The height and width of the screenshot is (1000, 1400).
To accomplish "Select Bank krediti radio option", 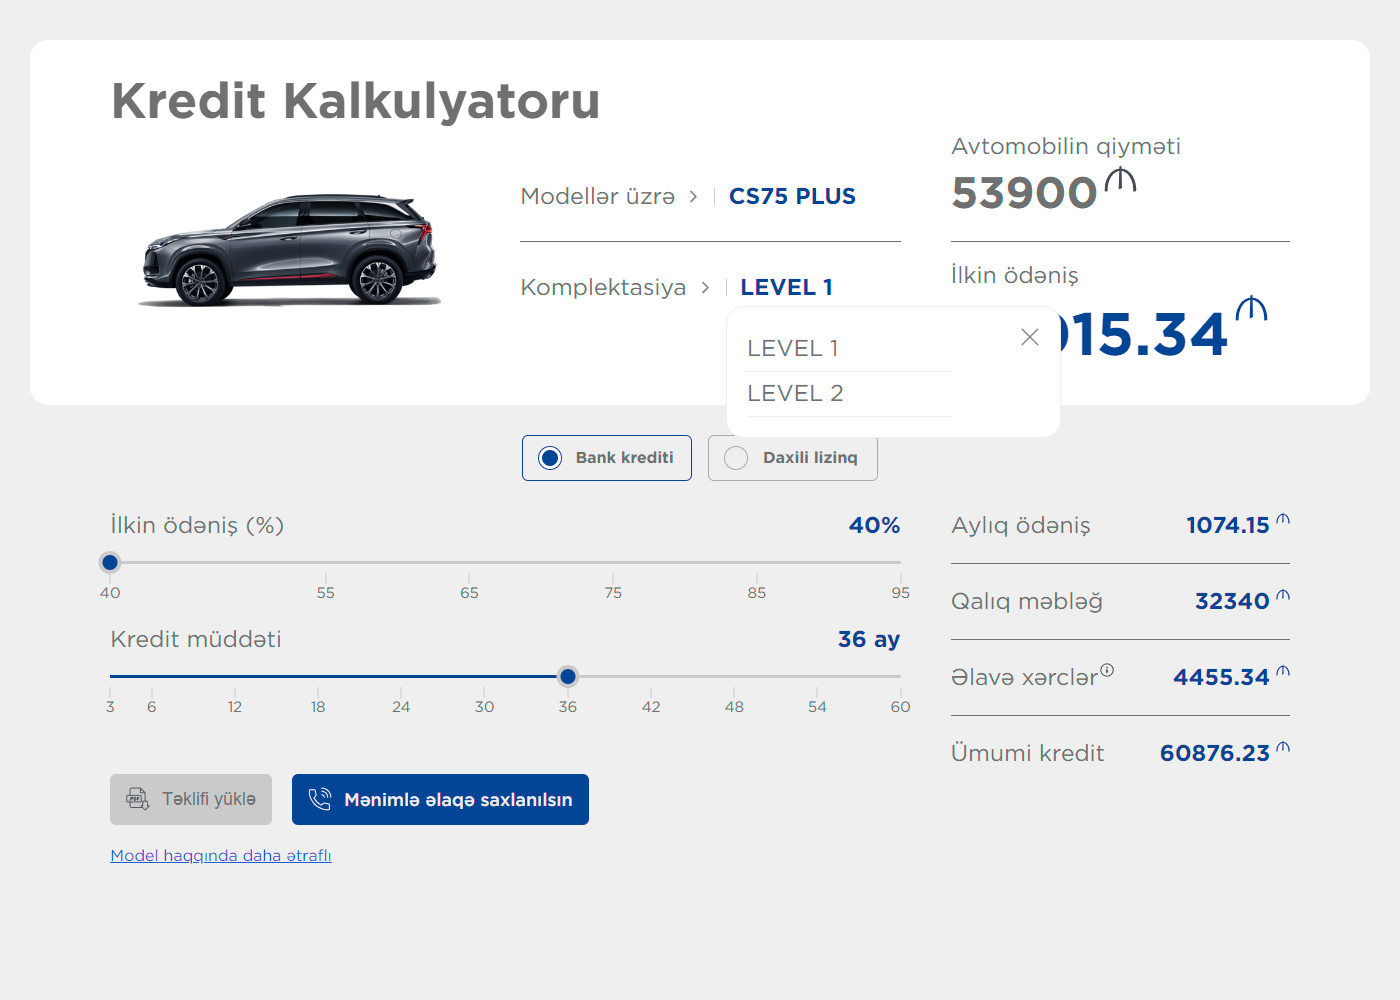I will click(550, 458).
